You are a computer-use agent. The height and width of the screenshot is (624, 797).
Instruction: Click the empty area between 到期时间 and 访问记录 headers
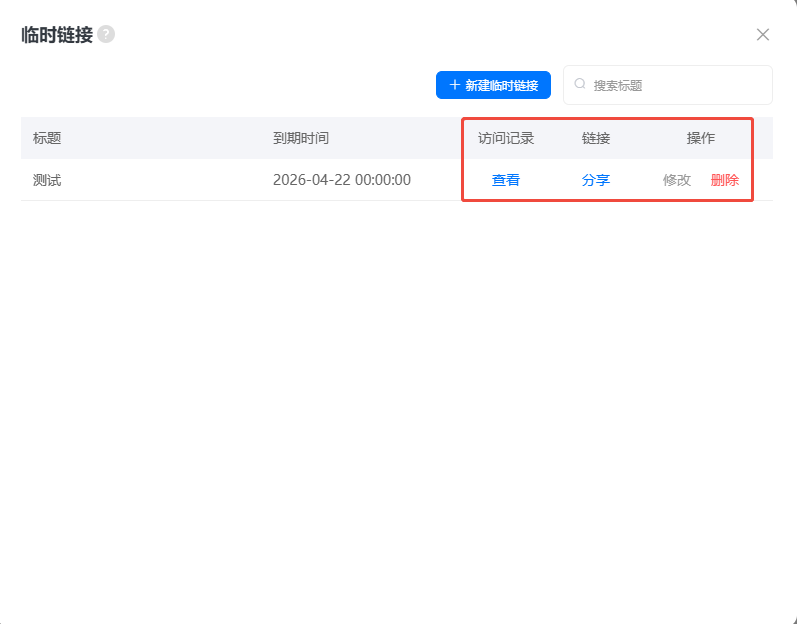point(400,138)
